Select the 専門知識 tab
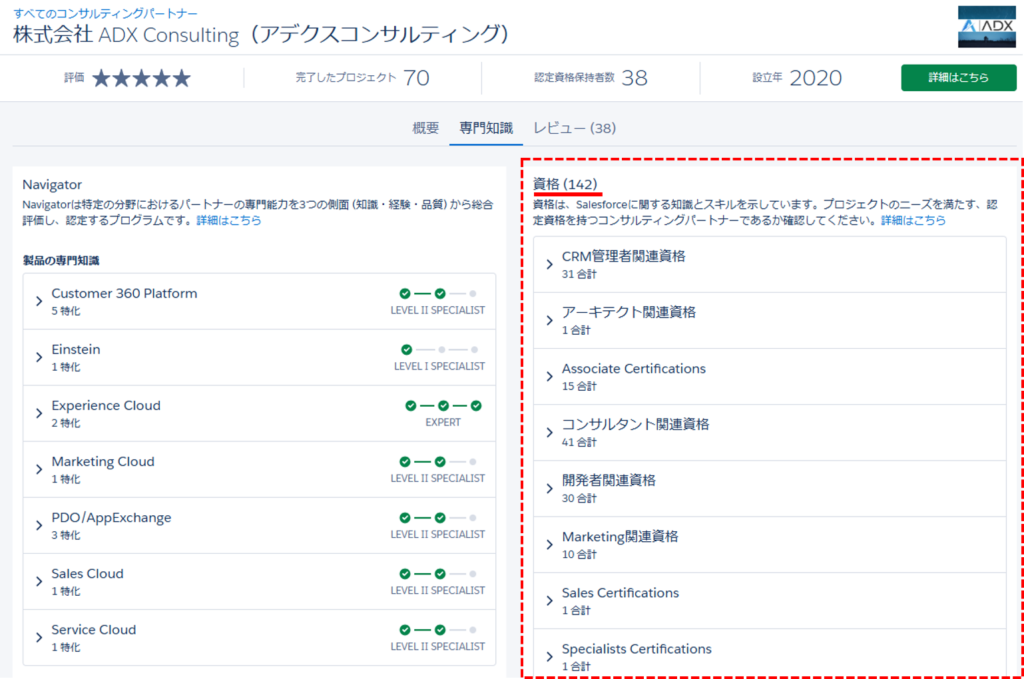 (486, 128)
